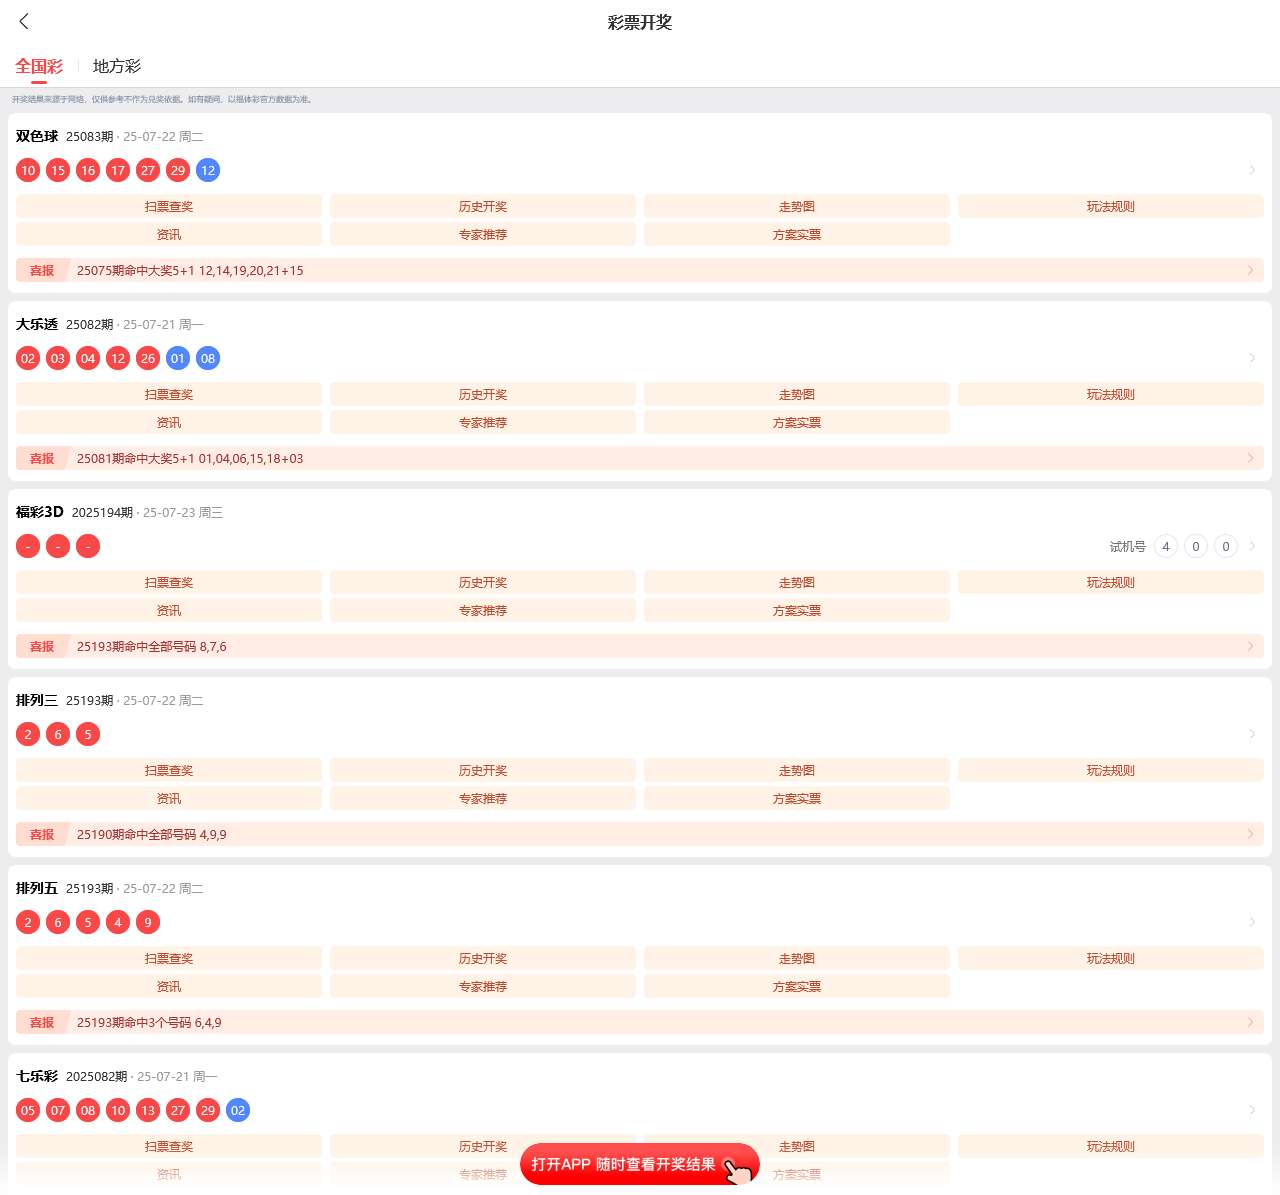Open 方案实票 for 大乐透
Viewport: 1280px width, 1195px height.
point(797,422)
